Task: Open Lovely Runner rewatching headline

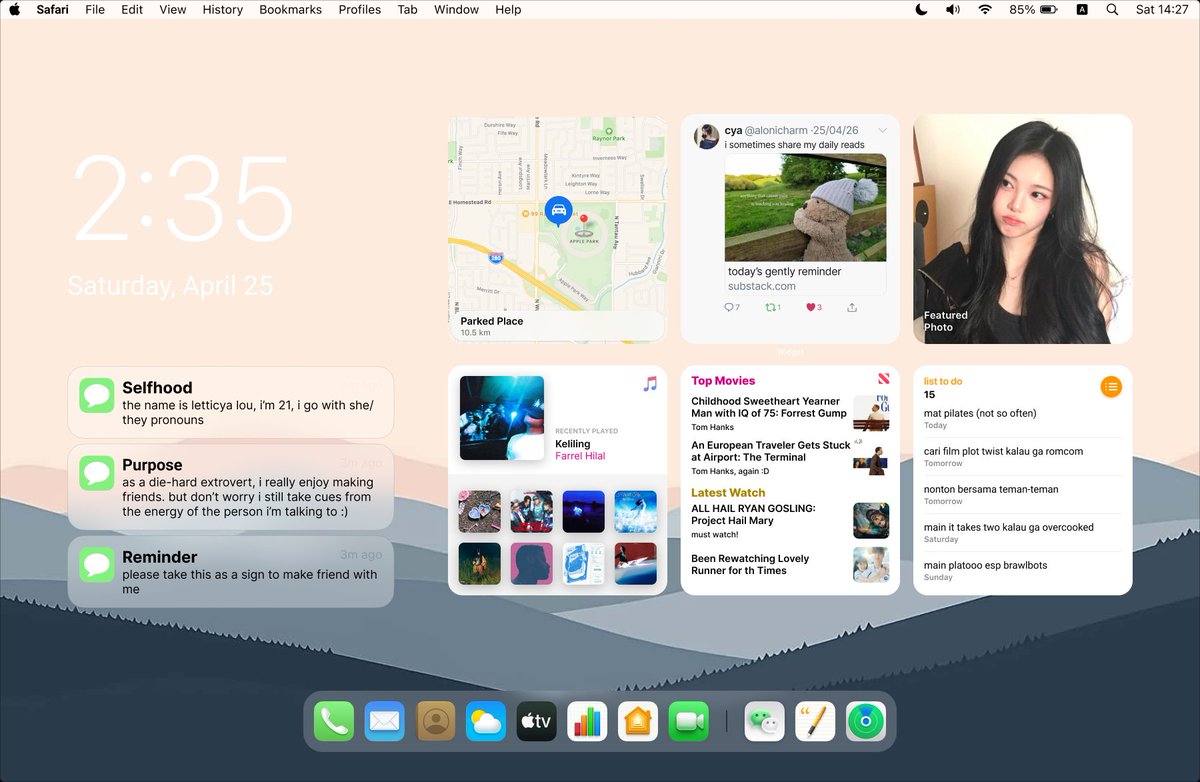Action: (x=750, y=565)
